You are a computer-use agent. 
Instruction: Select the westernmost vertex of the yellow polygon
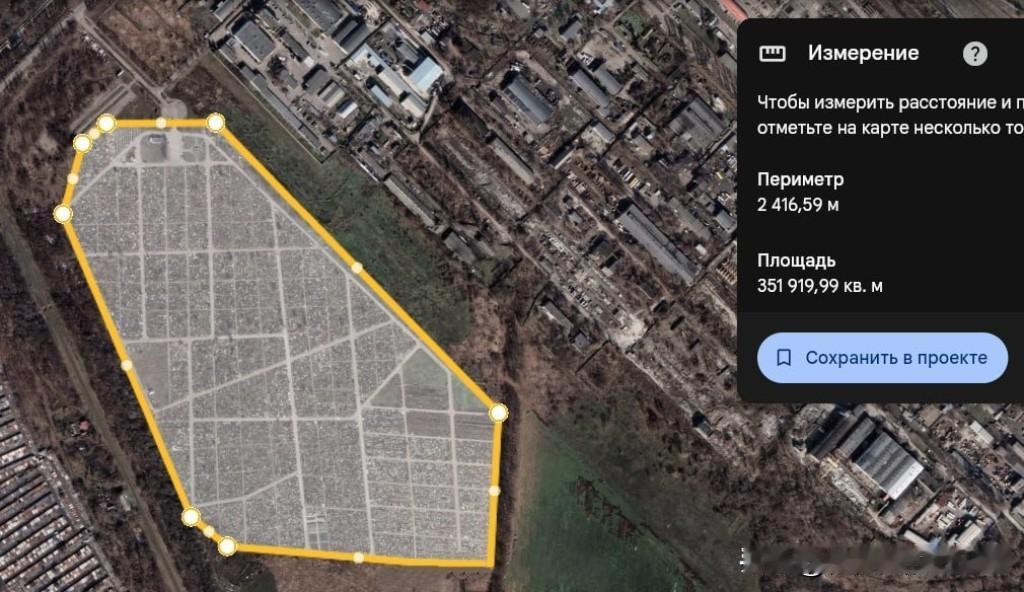[63, 213]
